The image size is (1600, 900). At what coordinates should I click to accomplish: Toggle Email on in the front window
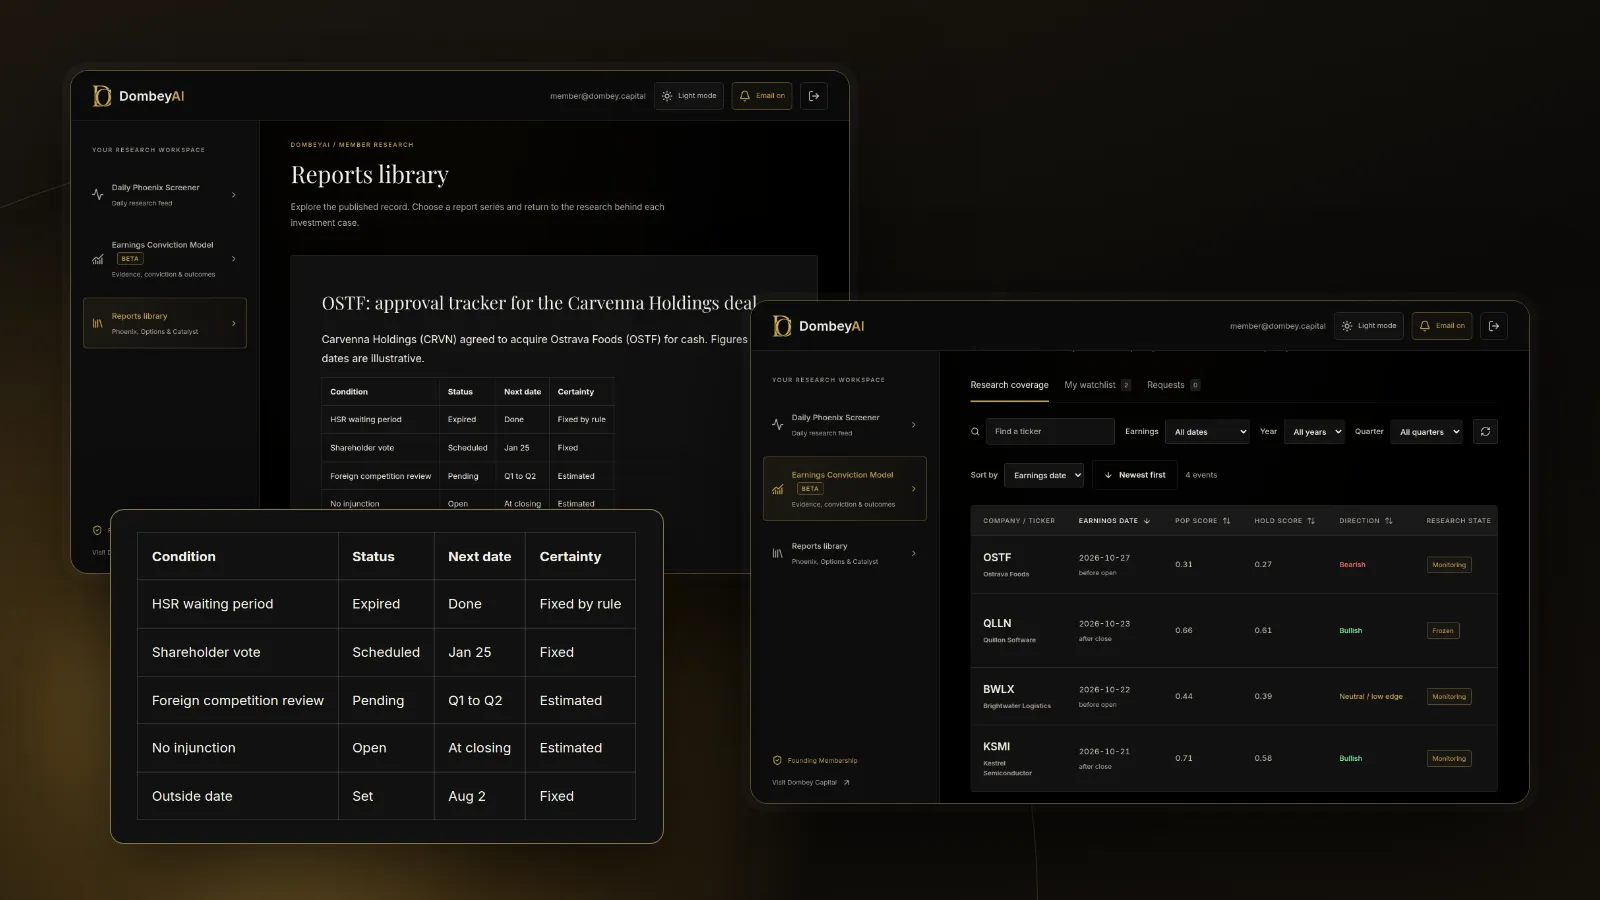click(x=1442, y=326)
